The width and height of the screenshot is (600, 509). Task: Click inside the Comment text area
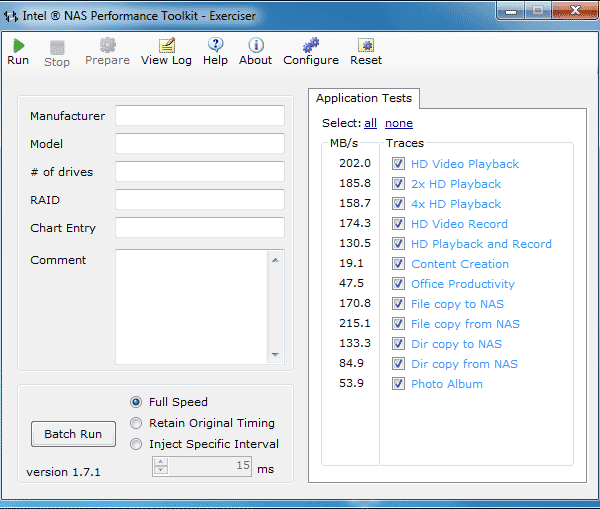(x=191, y=307)
